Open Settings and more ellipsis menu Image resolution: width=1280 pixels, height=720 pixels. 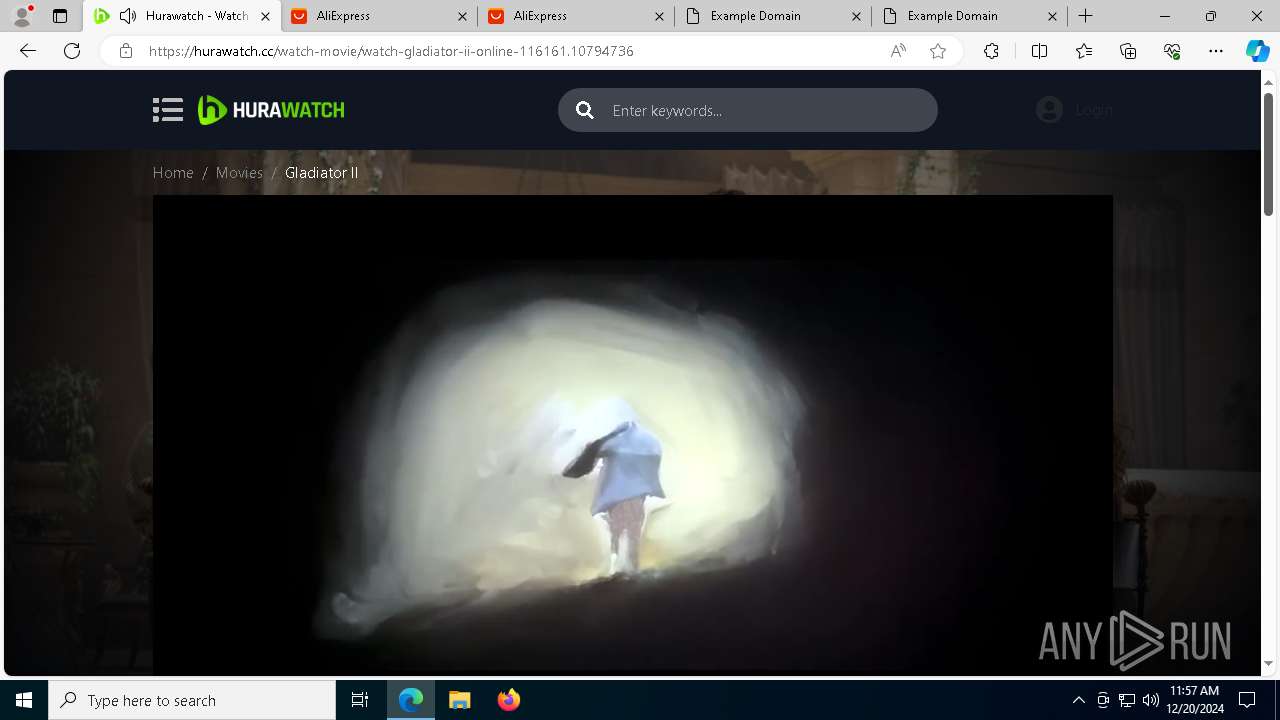(x=1216, y=51)
